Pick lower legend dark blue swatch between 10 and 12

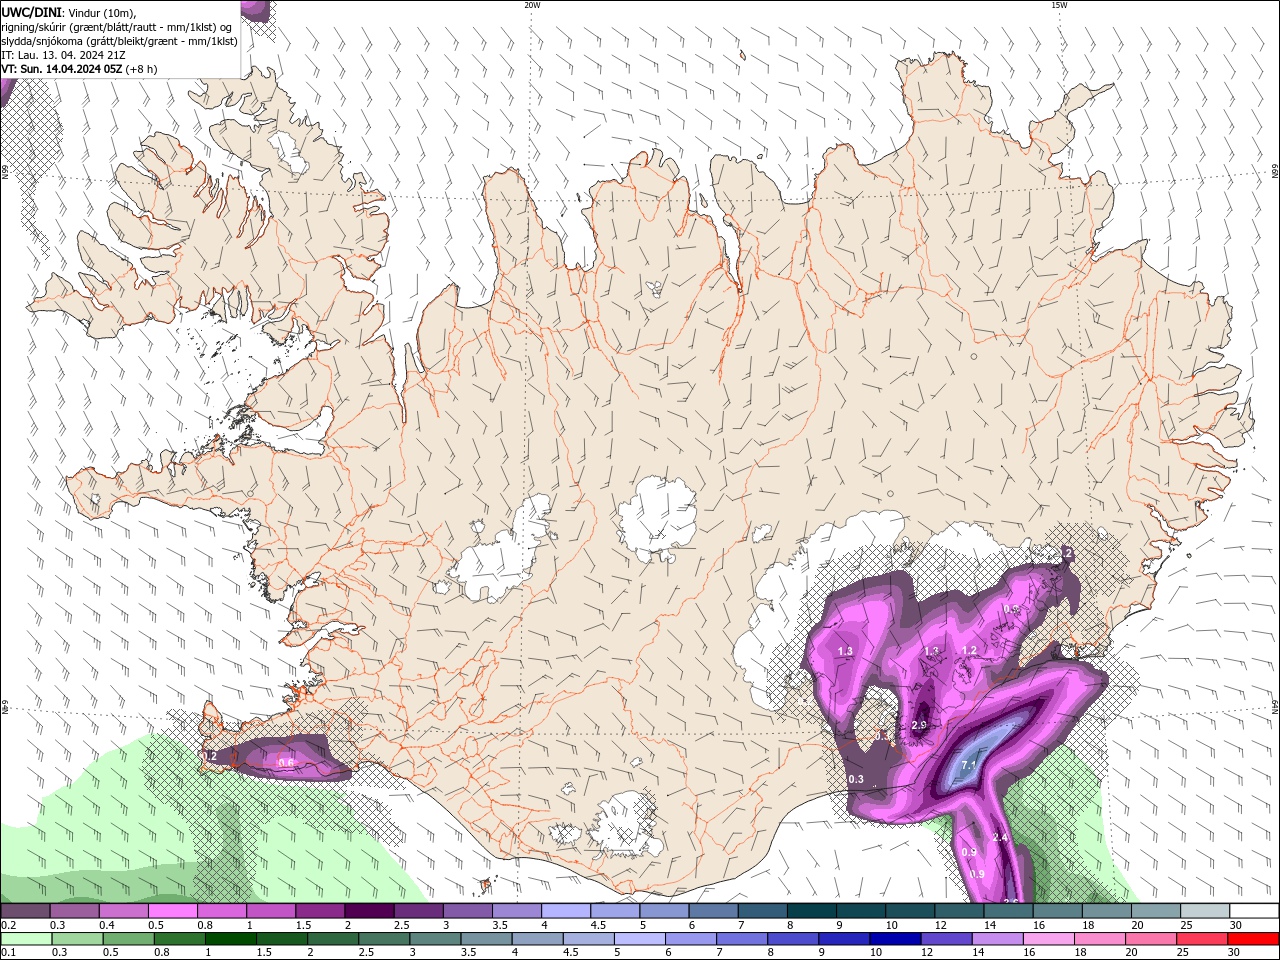click(897, 939)
